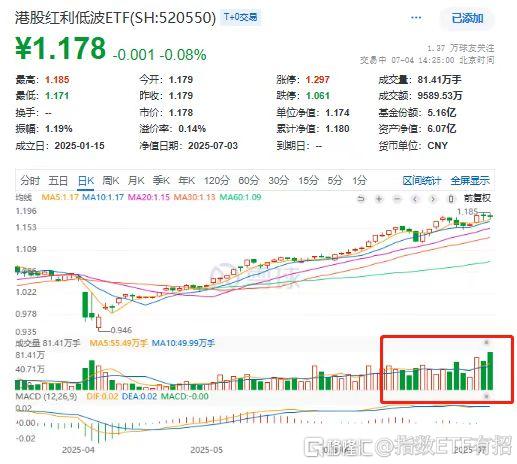
Task: Click the toolbar icon left of 前复权
Action: tap(451, 199)
